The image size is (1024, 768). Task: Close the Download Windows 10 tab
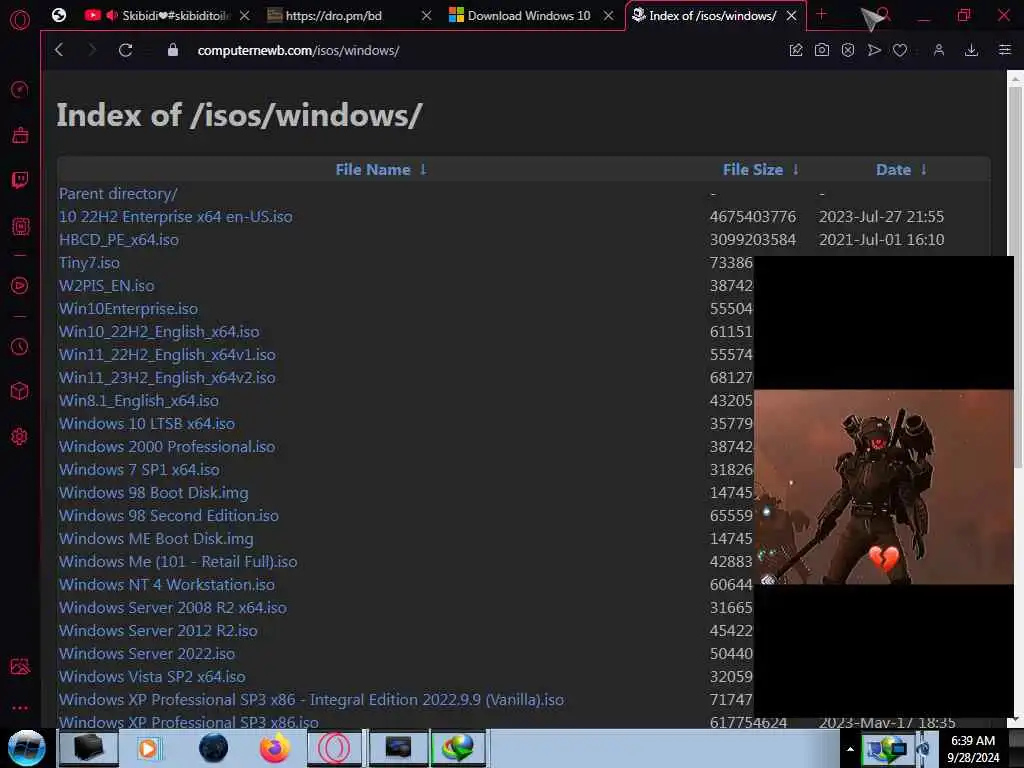608,16
